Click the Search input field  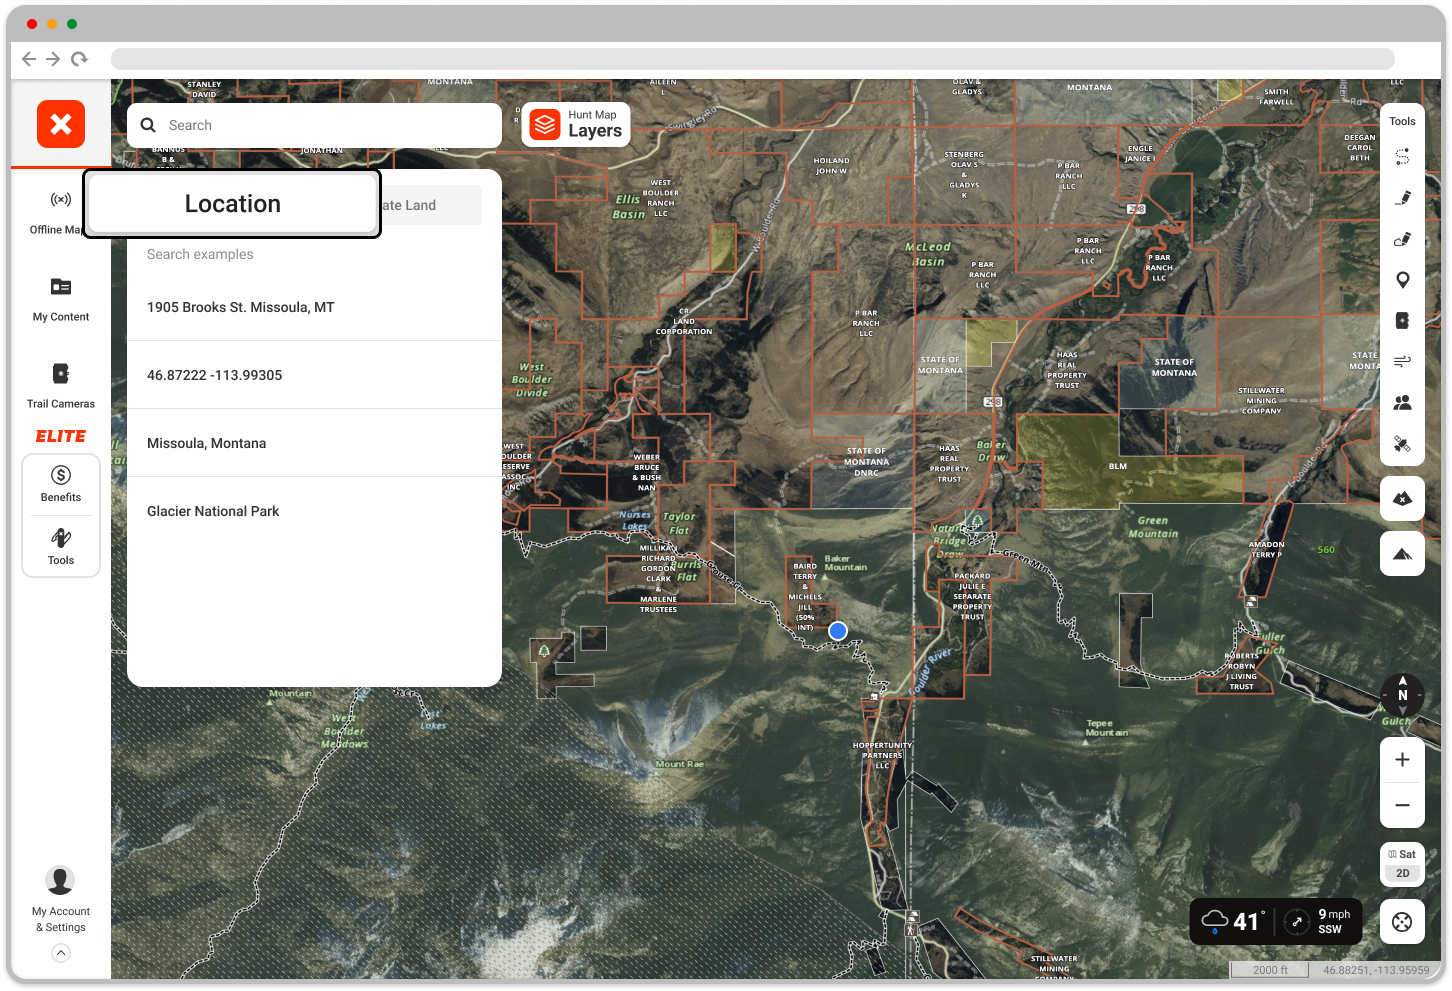pyautogui.click(x=314, y=125)
